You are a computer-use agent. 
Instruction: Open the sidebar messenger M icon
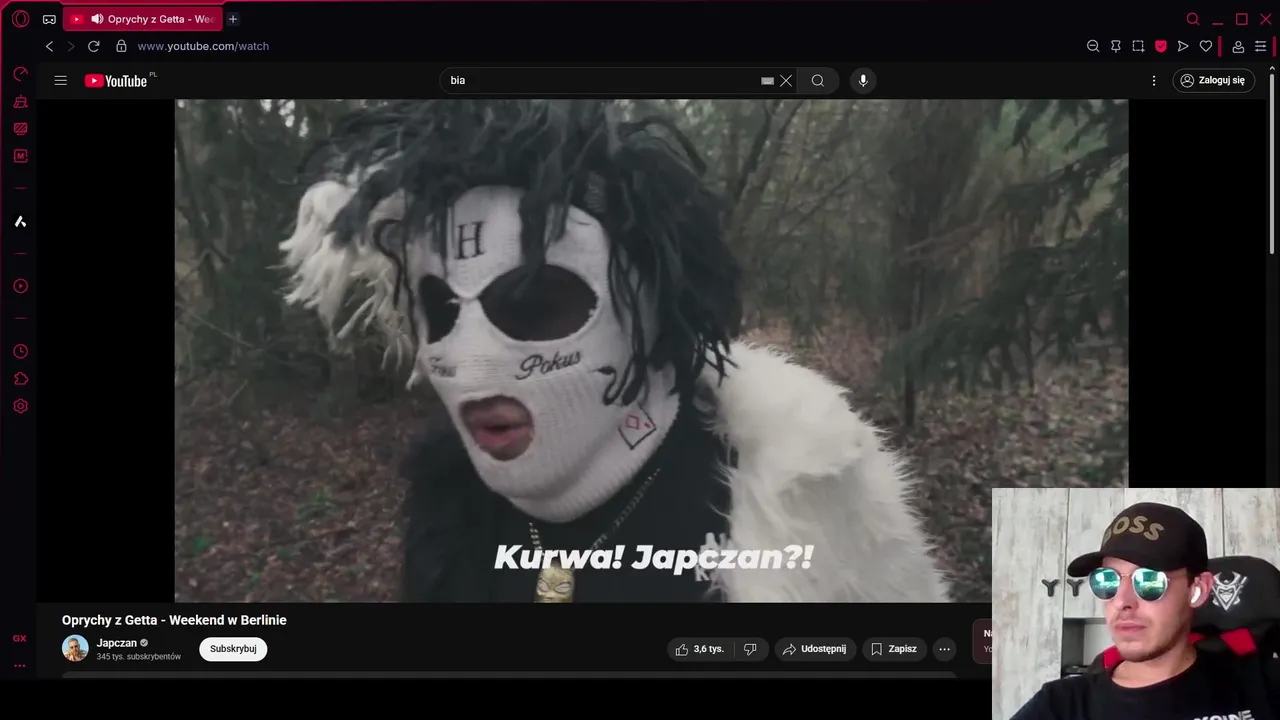(x=20, y=156)
